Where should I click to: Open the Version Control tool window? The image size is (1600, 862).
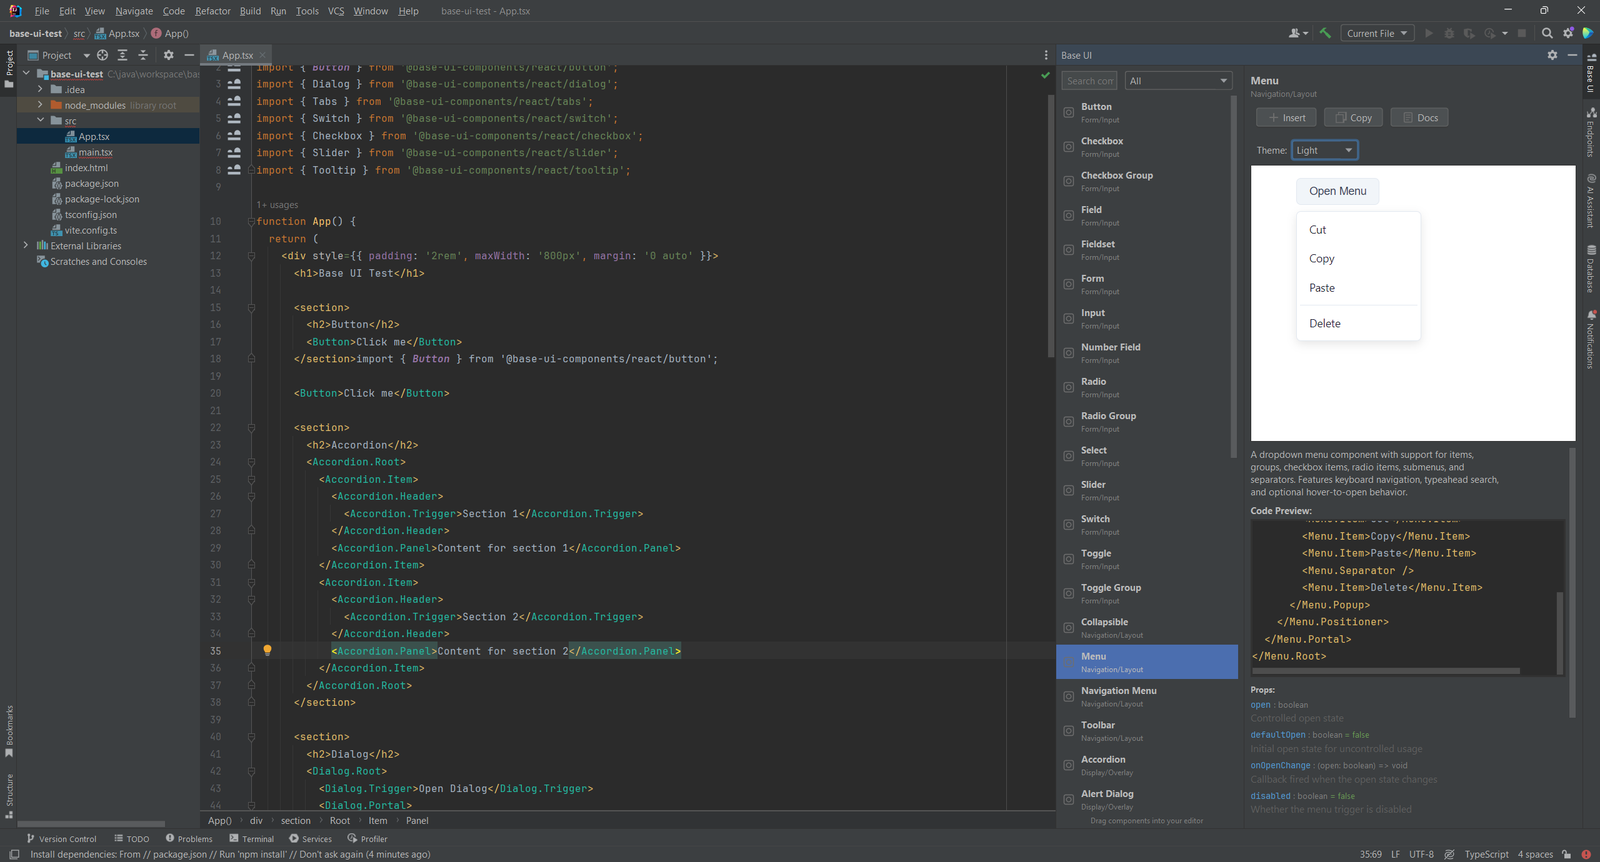point(61,839)
